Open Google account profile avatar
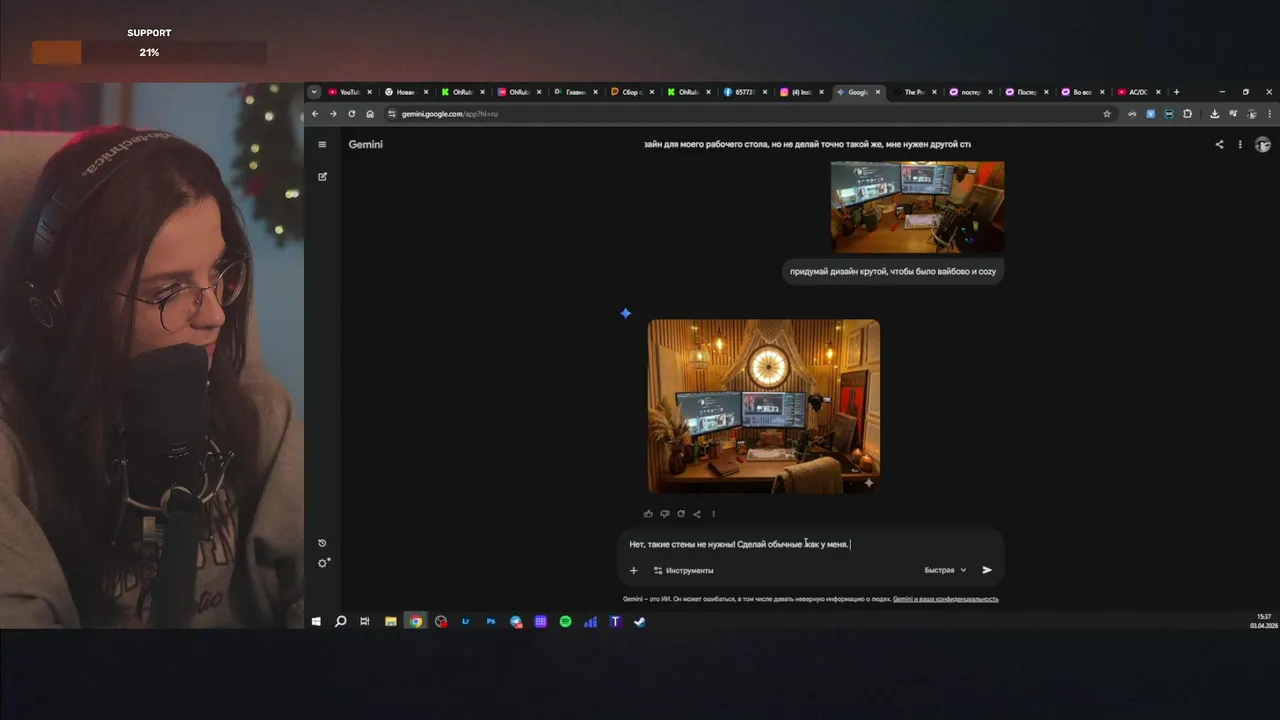The width and height of the screenshot is (1280, 720). click(1263, 144)
